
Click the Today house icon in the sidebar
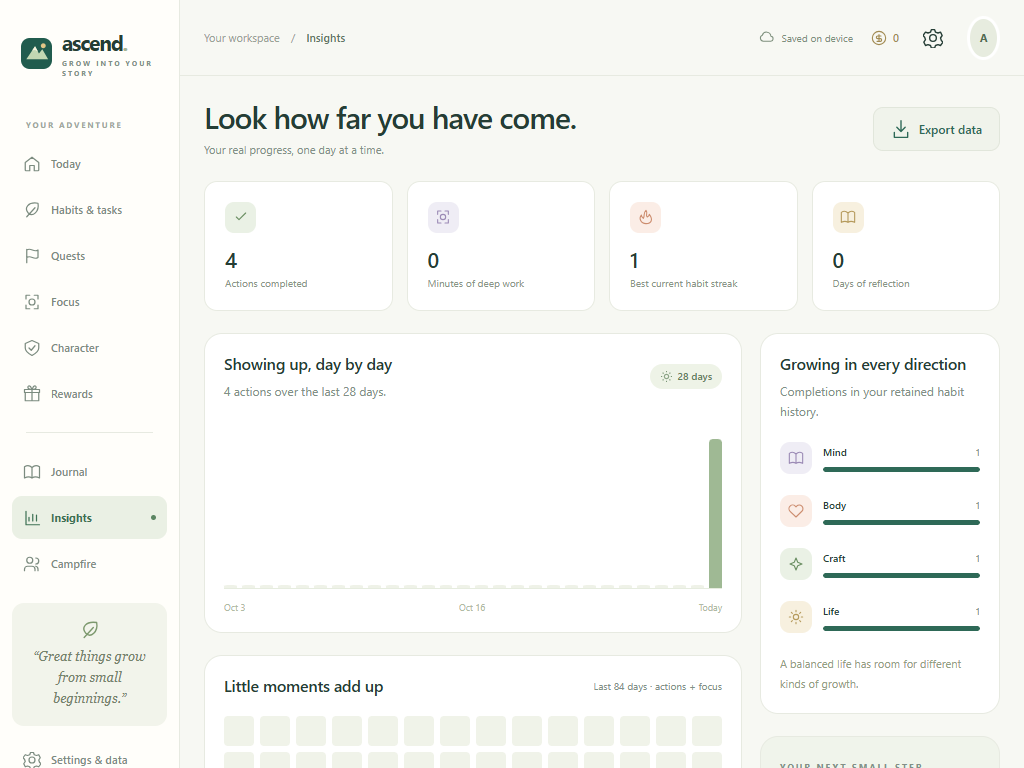pyautogui.click(x=32, y=164)
